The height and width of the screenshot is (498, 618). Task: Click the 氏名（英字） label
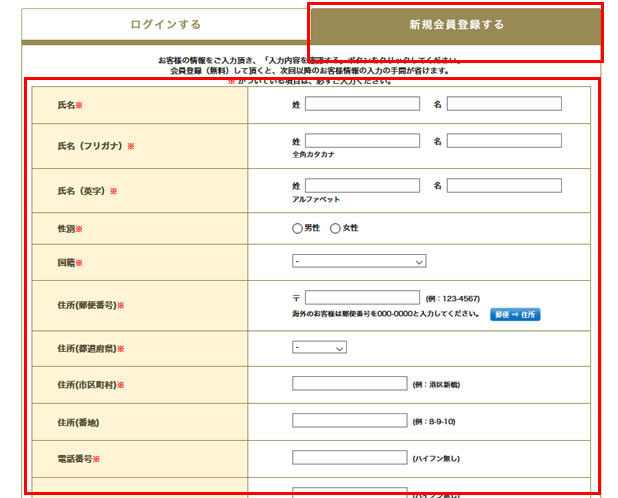(87, 191)
